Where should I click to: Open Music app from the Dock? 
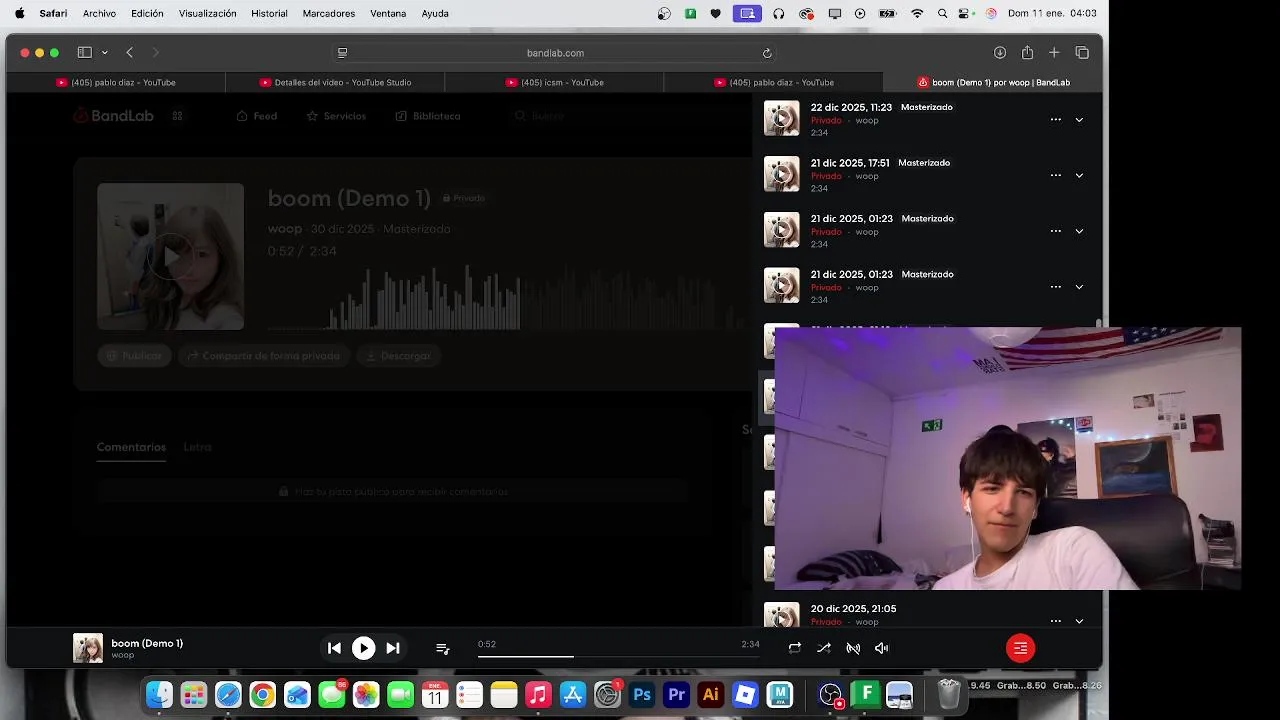pos(538,694)
